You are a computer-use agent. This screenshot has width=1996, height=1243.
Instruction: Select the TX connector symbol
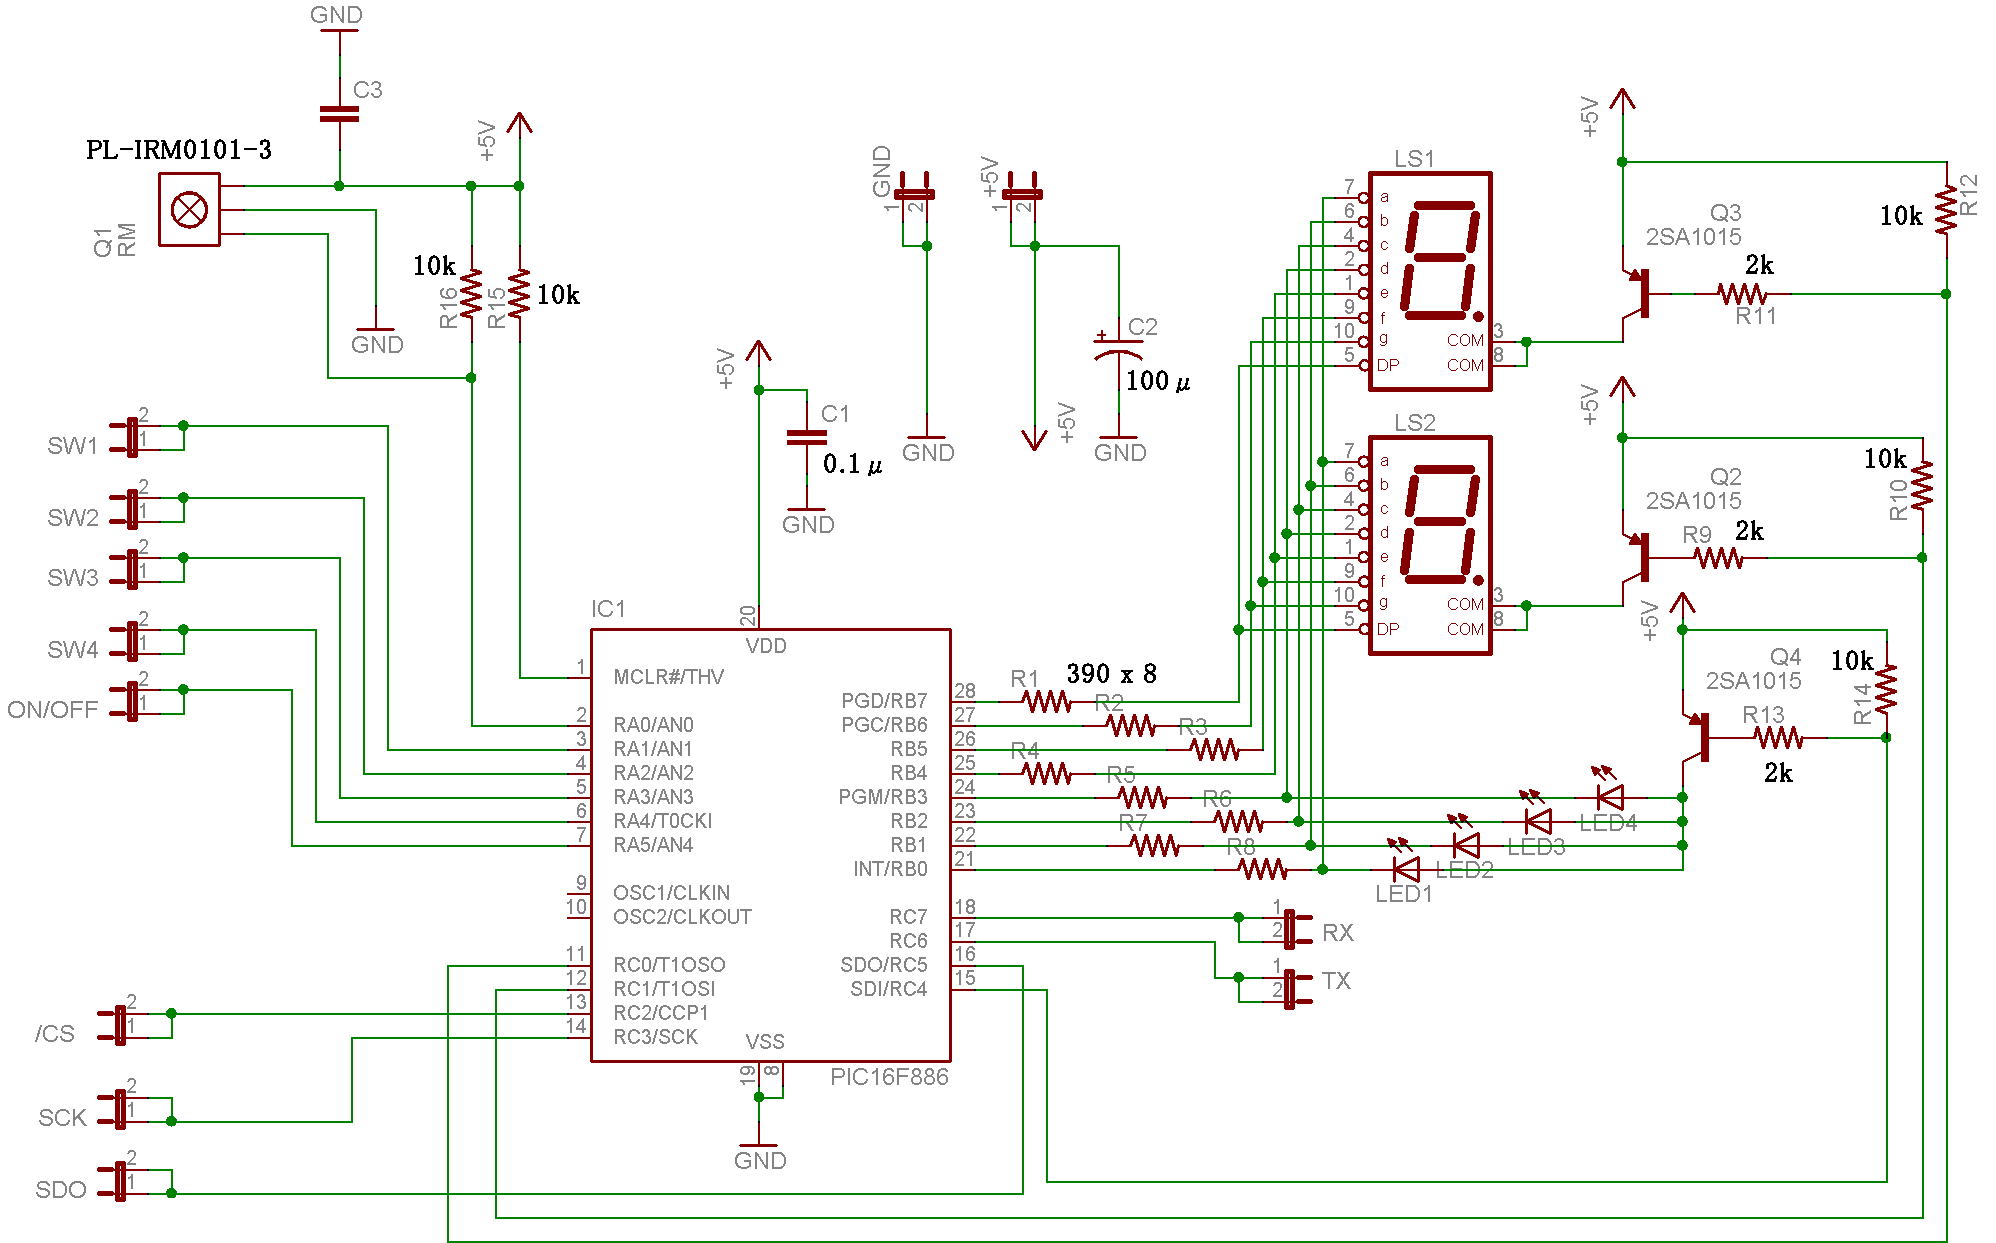point(1290,989)
